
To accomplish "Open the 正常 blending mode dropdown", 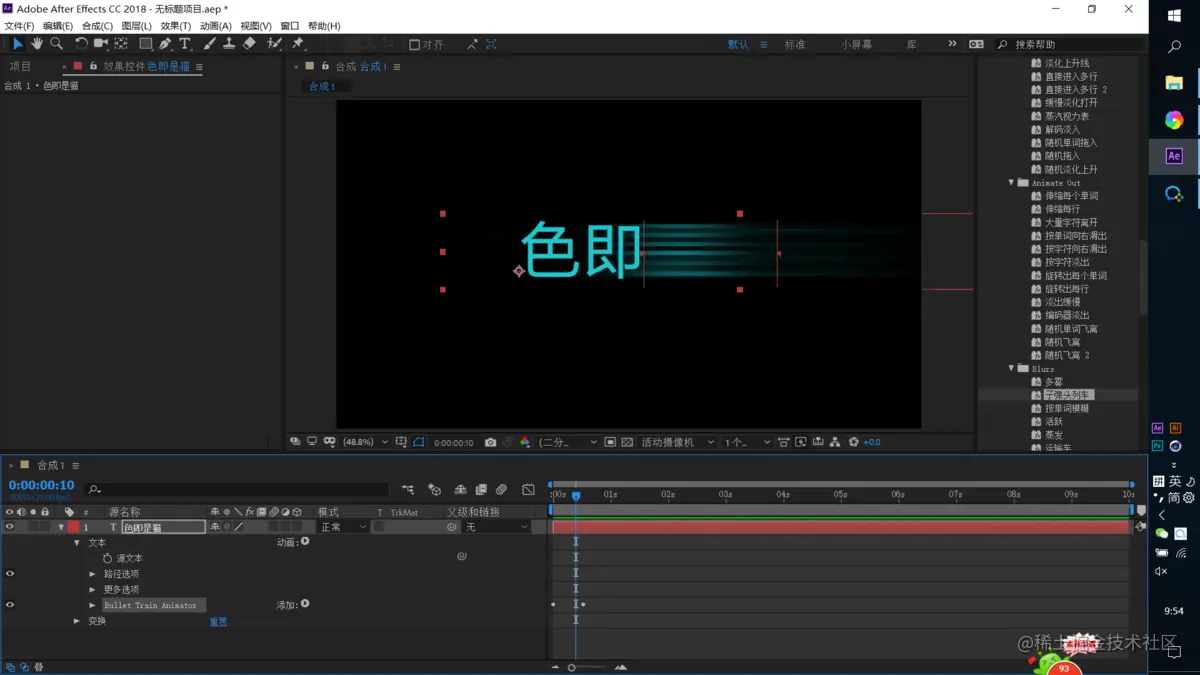I will pyautogui.click(x=344, y=527).
